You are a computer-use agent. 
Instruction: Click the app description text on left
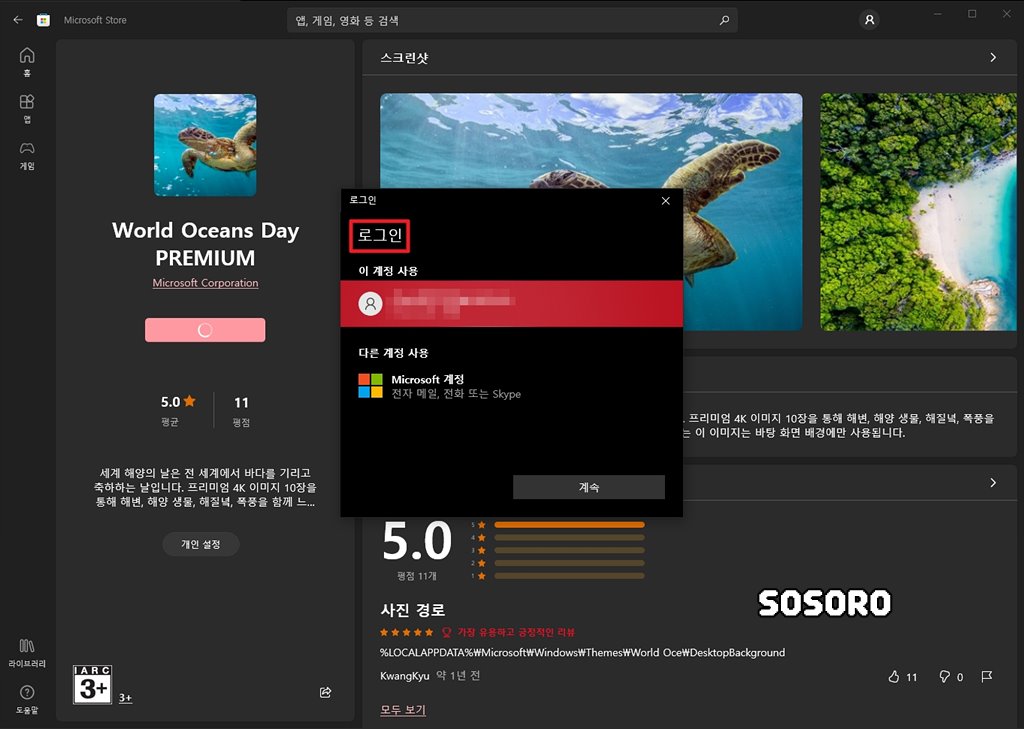pos(205,487)
